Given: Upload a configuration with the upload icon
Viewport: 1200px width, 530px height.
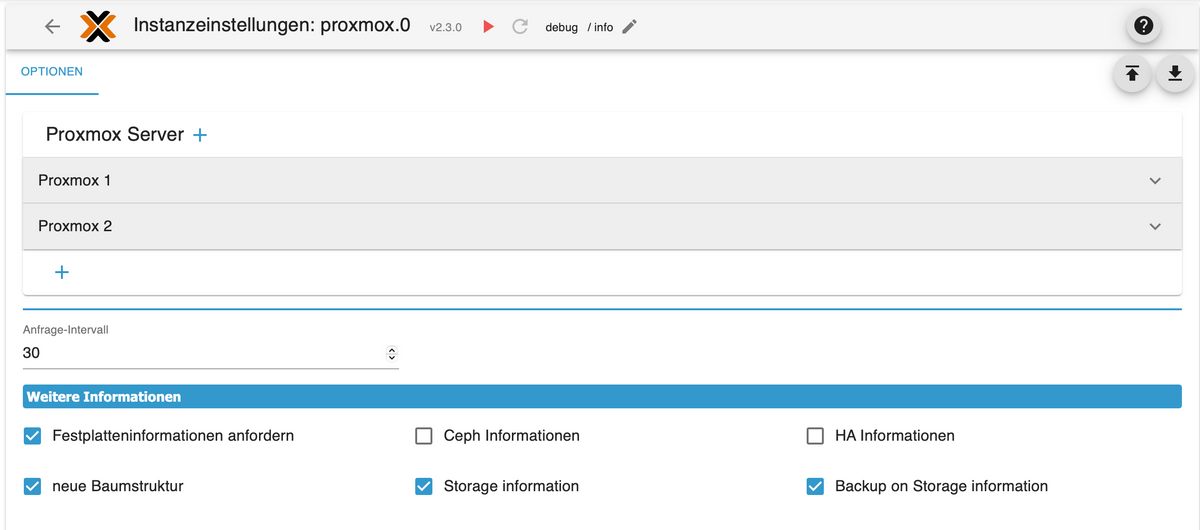Looking at the screenshot, I should [1132, 73].
